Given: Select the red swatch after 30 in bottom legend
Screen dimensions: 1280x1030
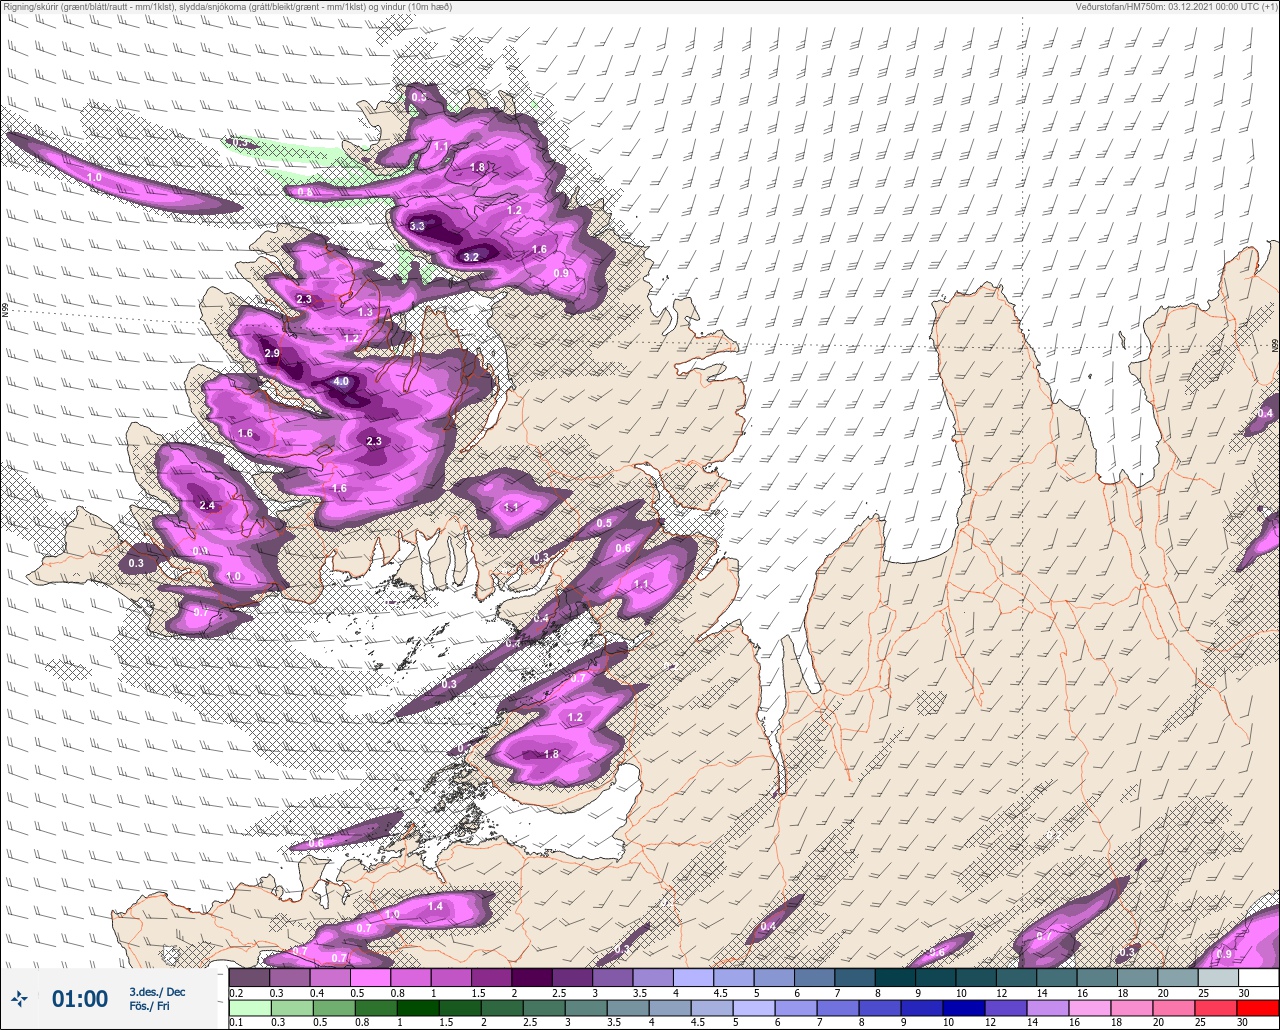Looking at the screenshot, I should coord(1258,1007).
